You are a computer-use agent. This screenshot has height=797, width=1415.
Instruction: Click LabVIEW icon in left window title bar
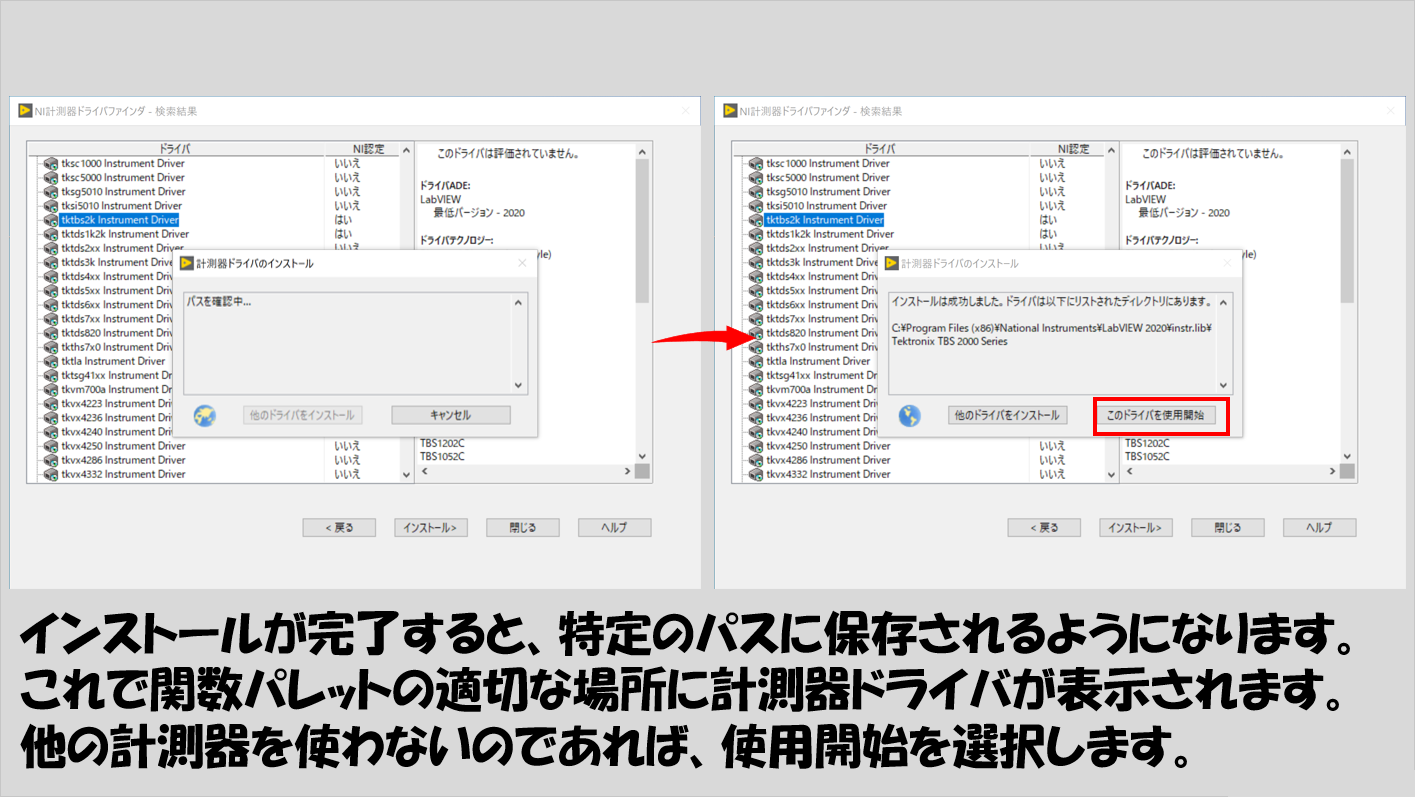click(x=26, y=110)
